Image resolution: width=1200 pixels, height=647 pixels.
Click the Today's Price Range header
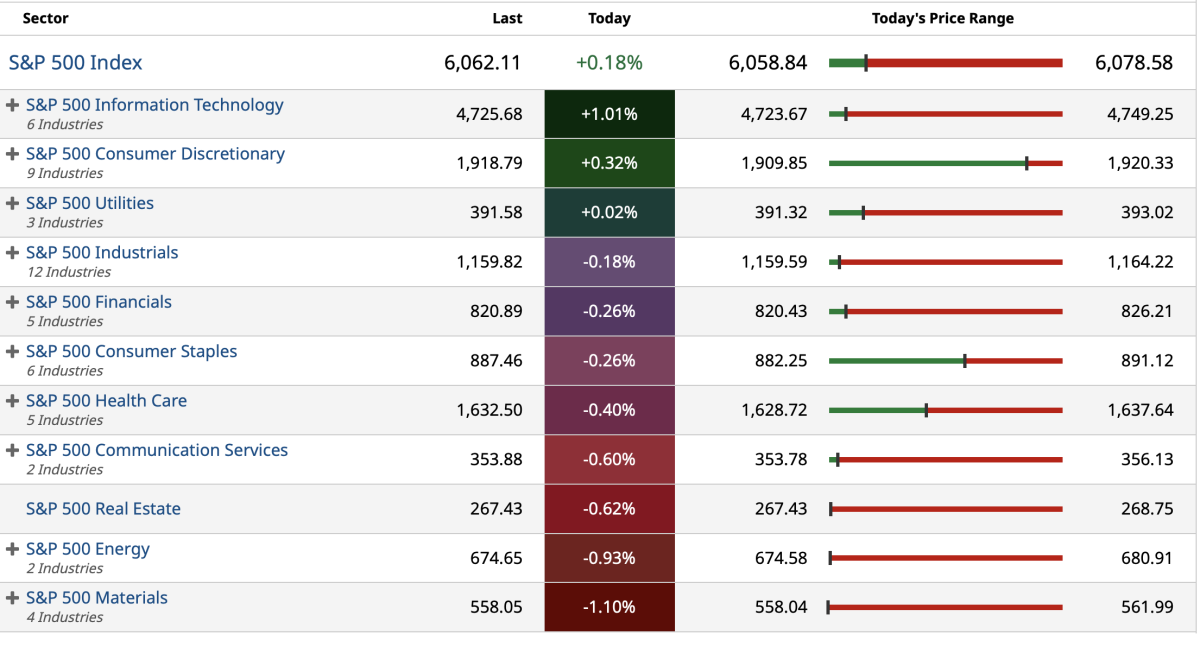(x=942, y=18)
